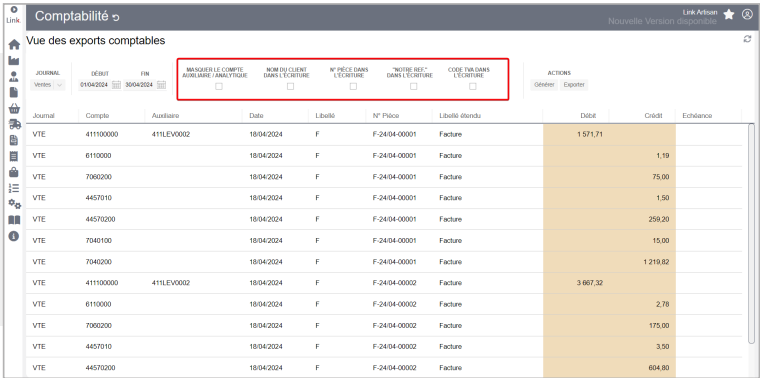
Task: Sort by Date column header
Action: coord(256,116)
